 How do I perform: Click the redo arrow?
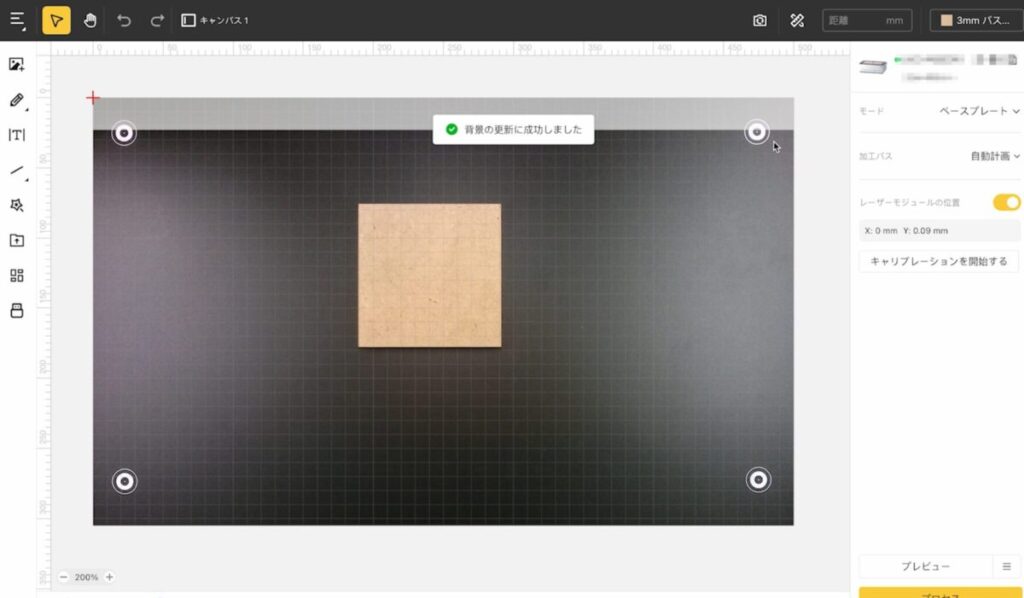(x=157, y=20)
